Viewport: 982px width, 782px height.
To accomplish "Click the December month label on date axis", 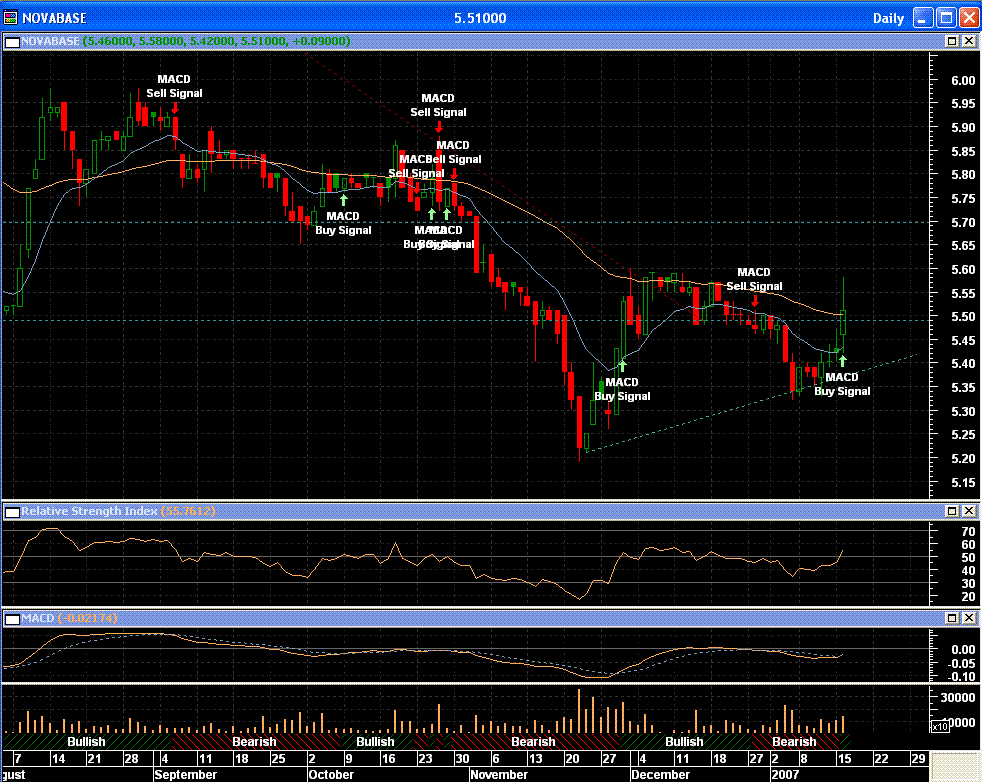I will point(660,774).
